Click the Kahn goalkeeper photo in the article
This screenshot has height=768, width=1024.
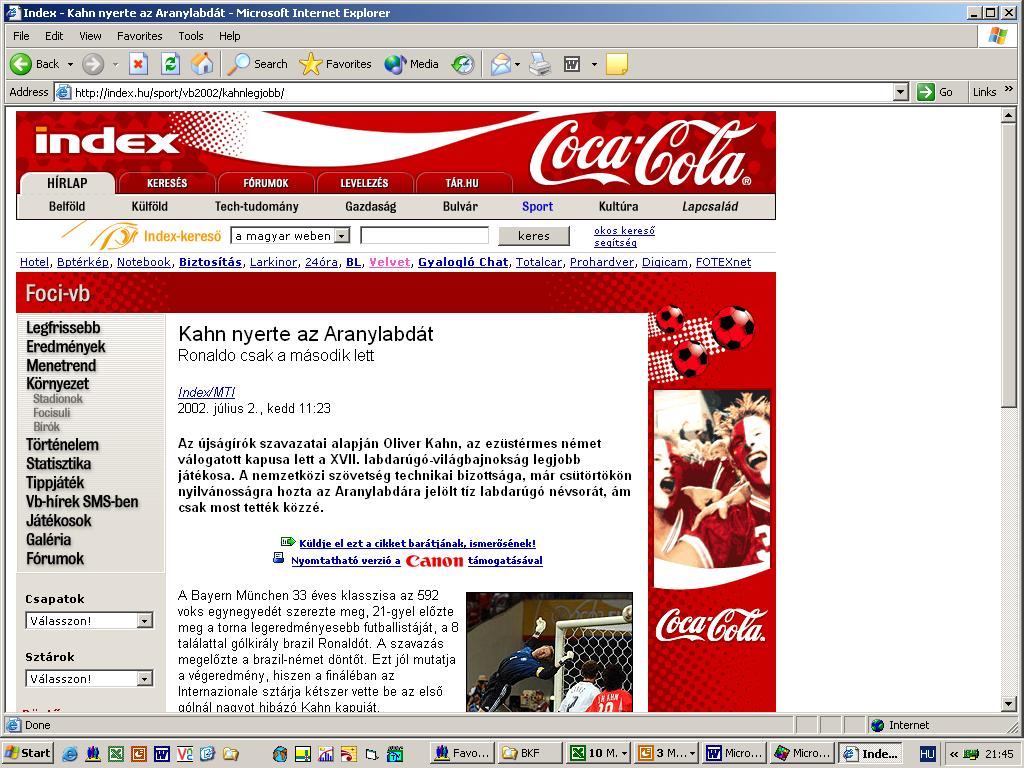click(x=549, y=652)
